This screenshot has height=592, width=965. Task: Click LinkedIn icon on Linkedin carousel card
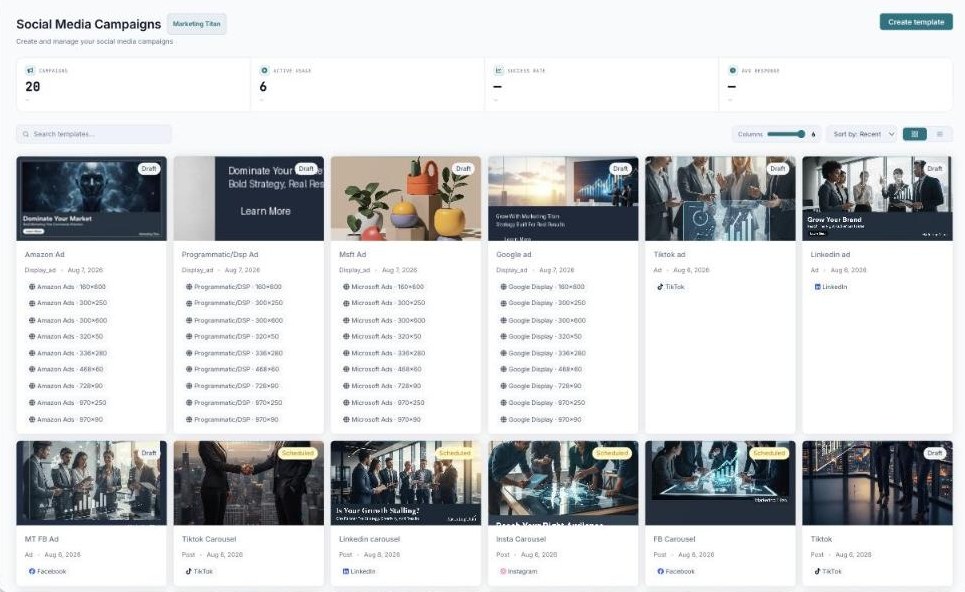coord(346,572)
